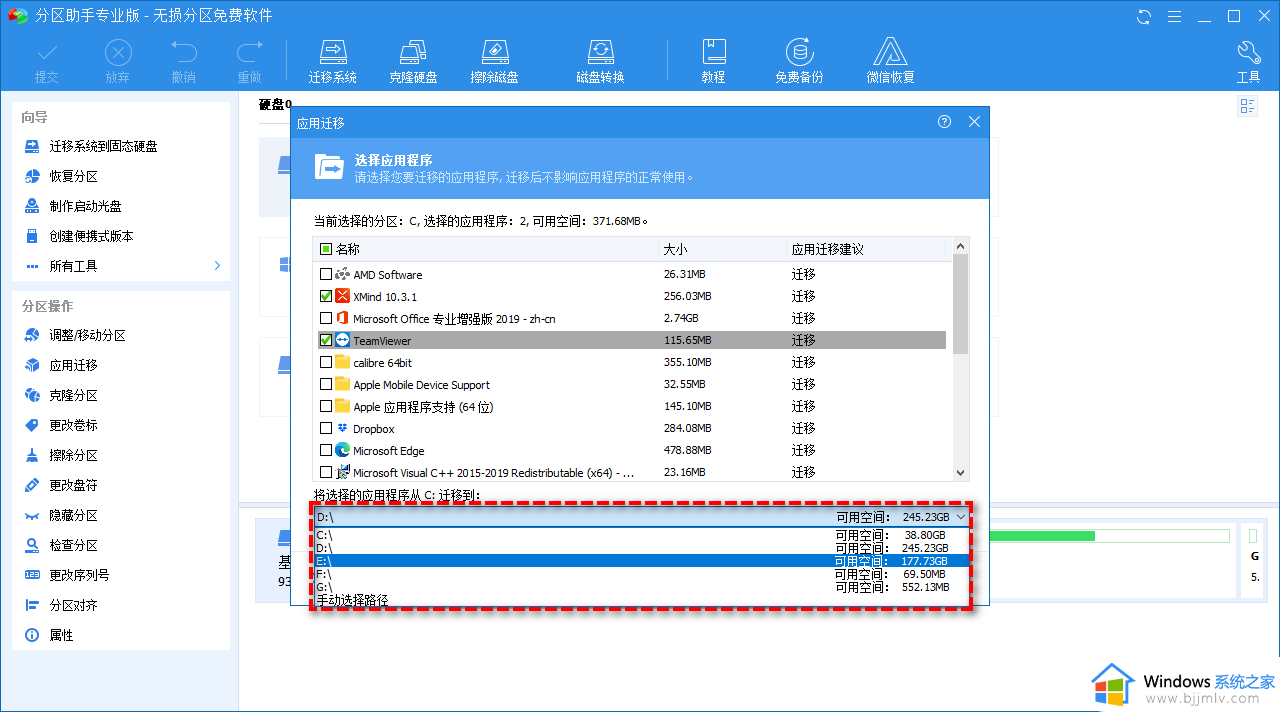This screenshot has width=1280, height=712.
Task: Open the 迁移系统 migrate OS tool
Action: [x=333, y=62]
